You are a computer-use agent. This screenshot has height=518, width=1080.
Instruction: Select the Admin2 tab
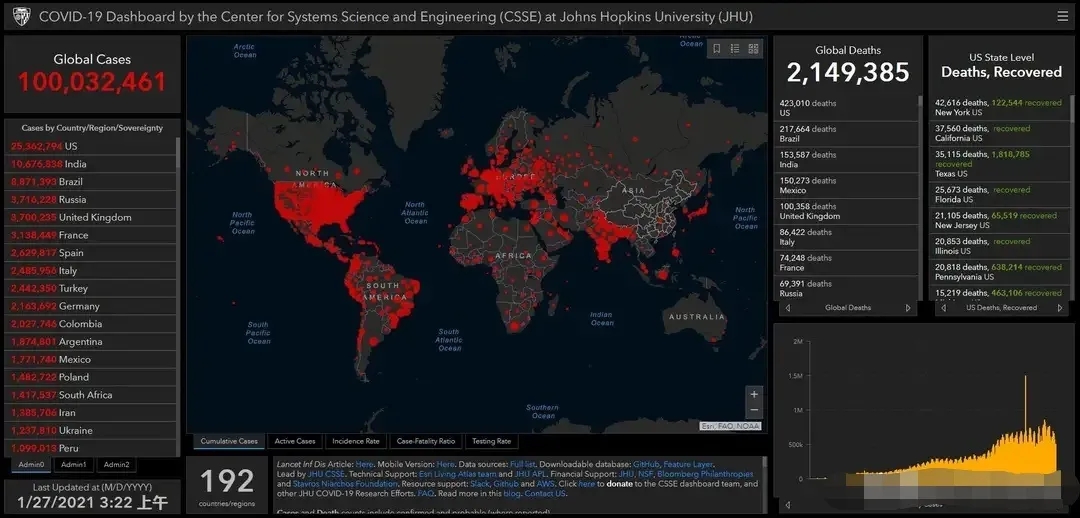coord(116,465)
